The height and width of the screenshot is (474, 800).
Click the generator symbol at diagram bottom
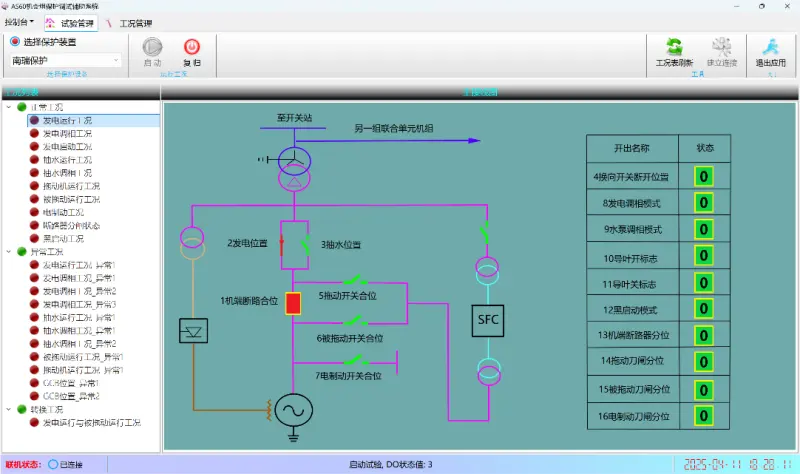(293, 410)
